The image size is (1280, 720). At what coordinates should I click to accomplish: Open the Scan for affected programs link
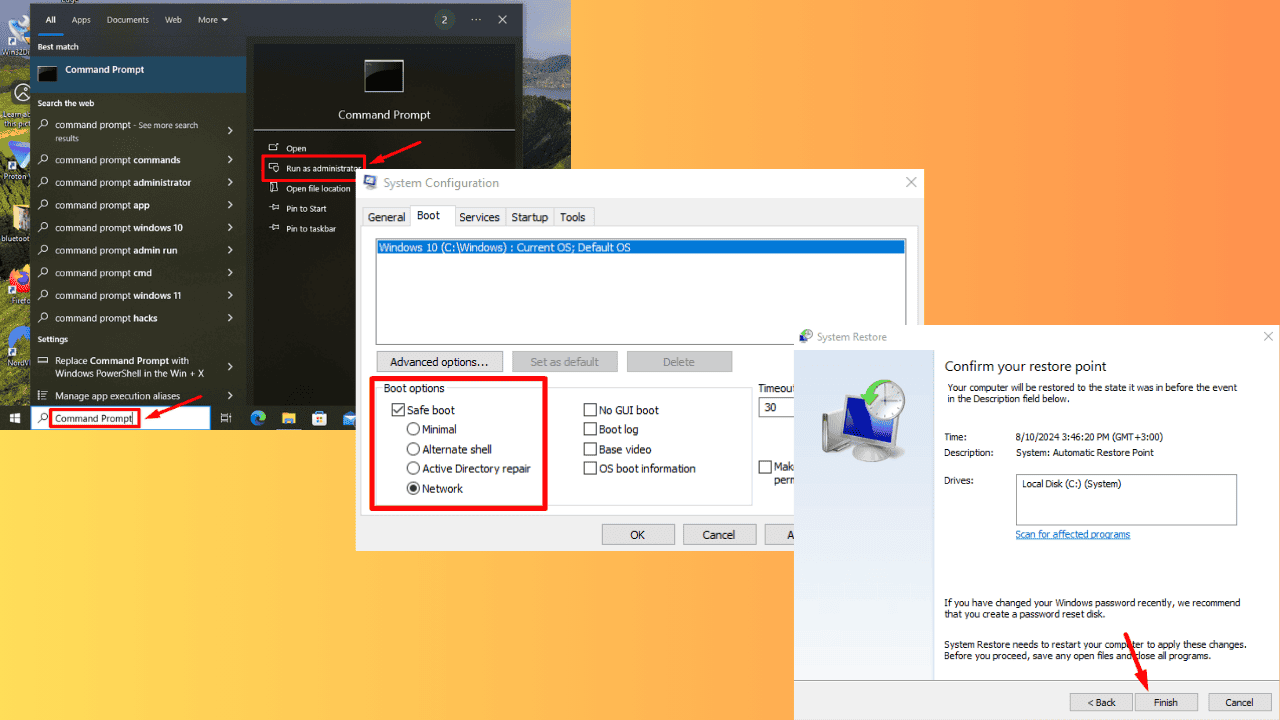(x=1072, y=534)
